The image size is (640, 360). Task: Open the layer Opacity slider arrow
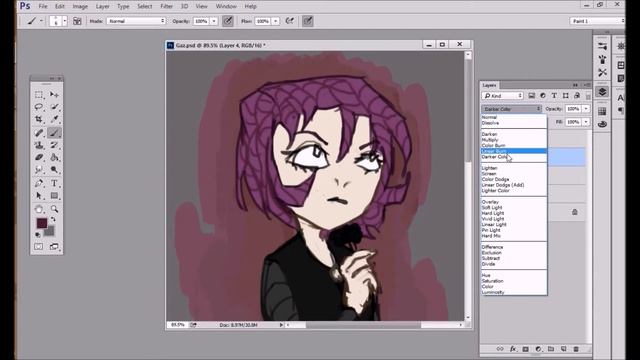(586, 109)
